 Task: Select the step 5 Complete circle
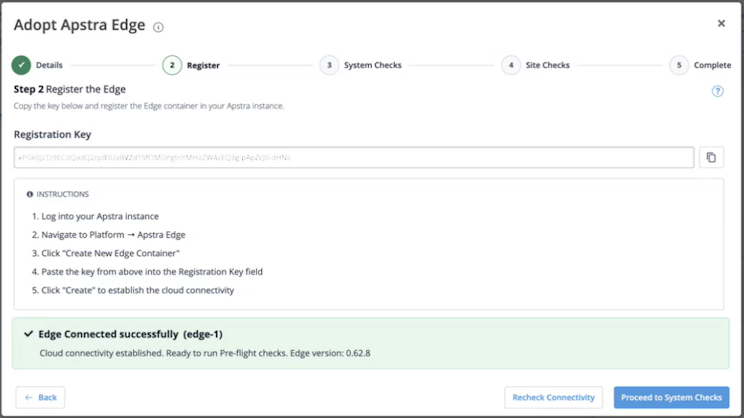[679, 65]
